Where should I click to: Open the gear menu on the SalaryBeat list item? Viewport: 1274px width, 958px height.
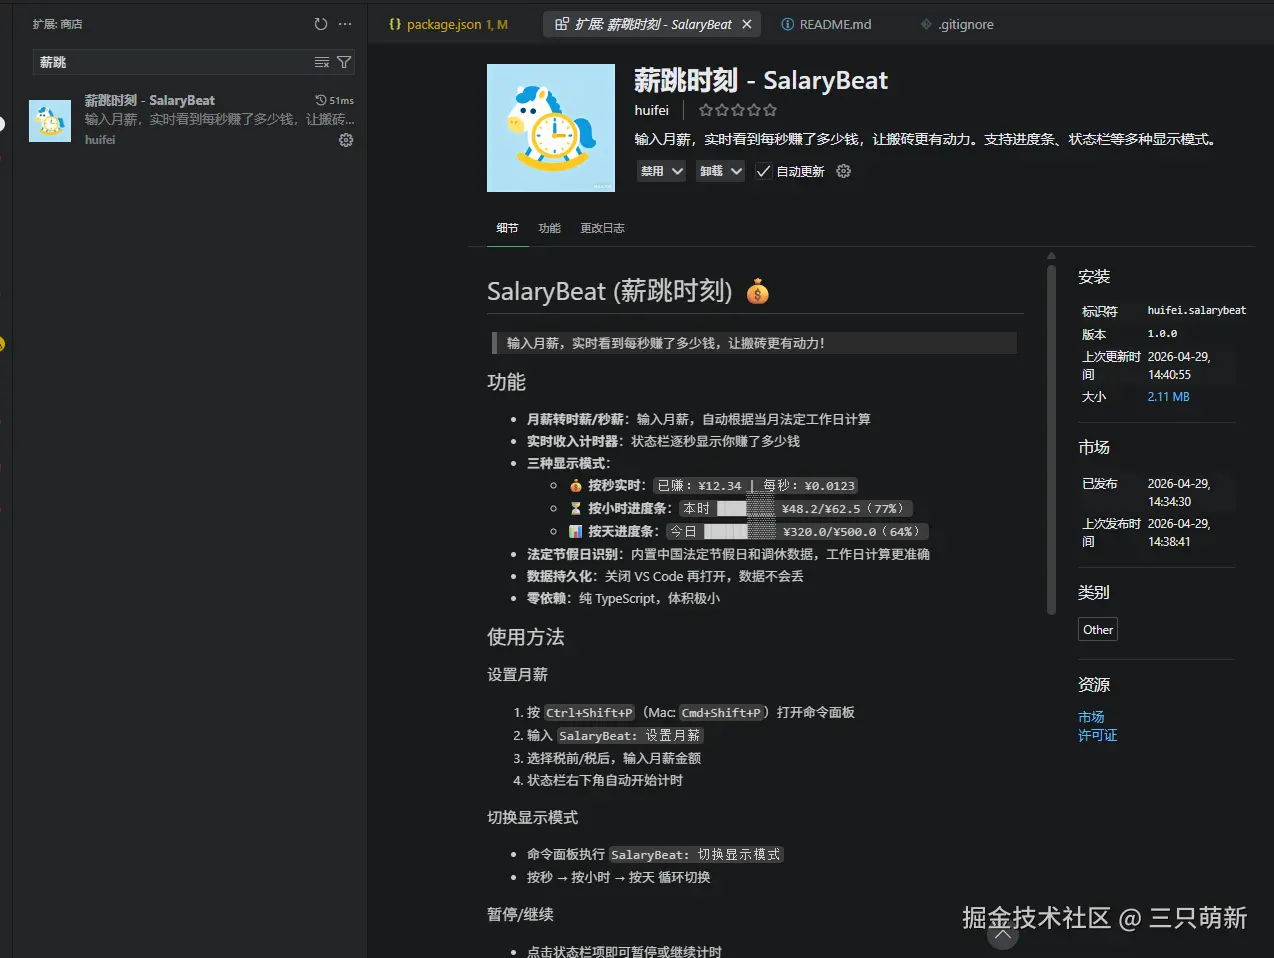pyautogui.click(x=345, y=140)
